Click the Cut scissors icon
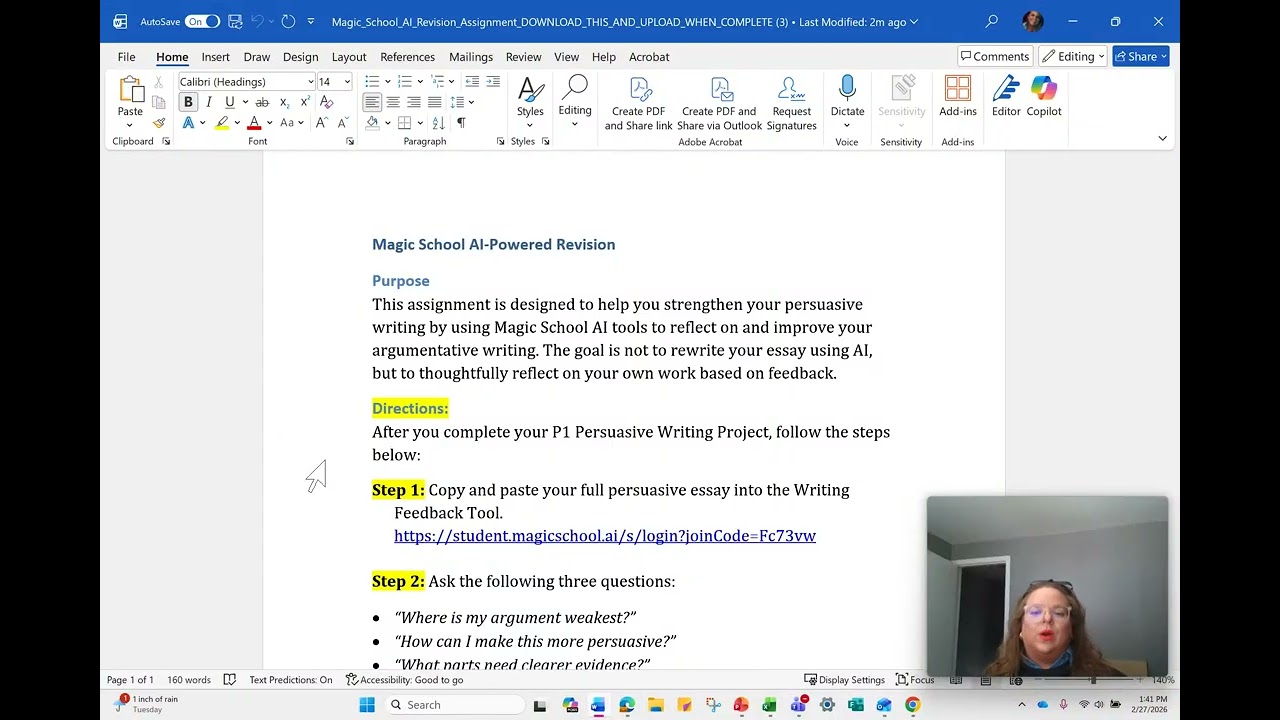The height and width of the screenshot is (720, 1280). pyautogui.click(x=158, y=82)
